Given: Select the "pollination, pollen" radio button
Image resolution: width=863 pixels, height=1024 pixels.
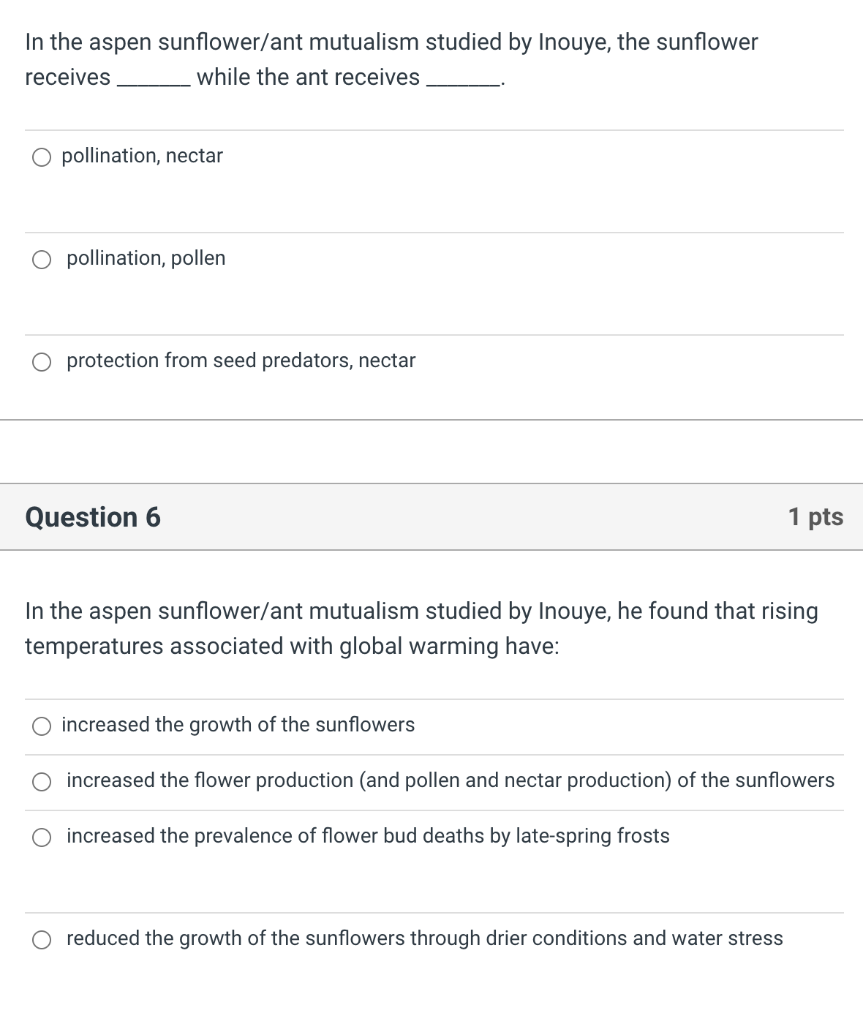Looking at the screenshot, I should 41,259.
